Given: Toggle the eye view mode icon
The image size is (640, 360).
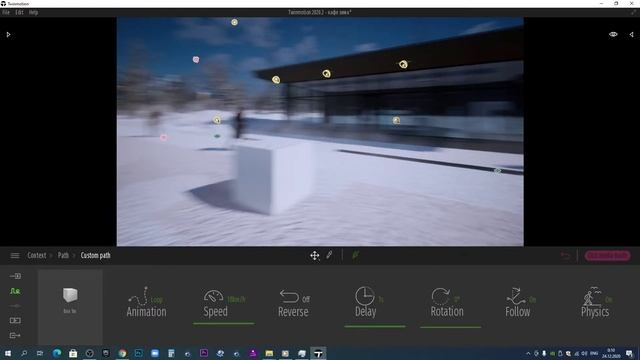Looking at the screenshot, I should pyautogui.click(x=613, y=34).
